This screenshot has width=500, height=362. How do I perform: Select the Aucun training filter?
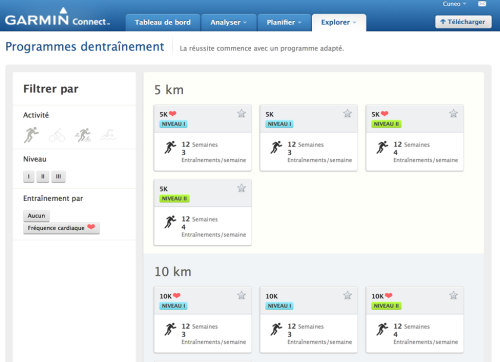pos(36,216)
